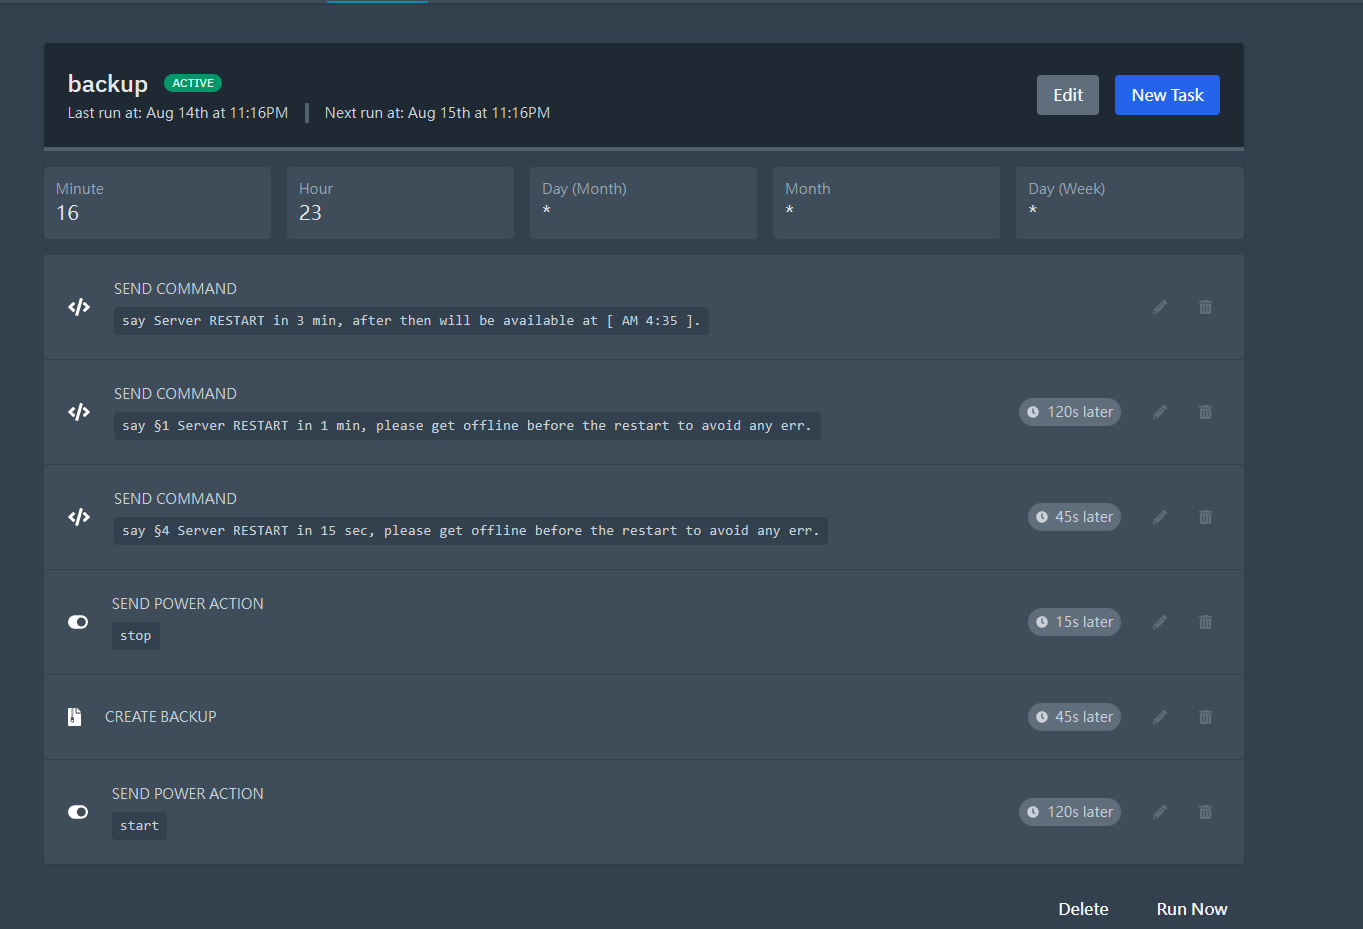
Task: Create a task with the New Task button
Action: pos(1167,94)
